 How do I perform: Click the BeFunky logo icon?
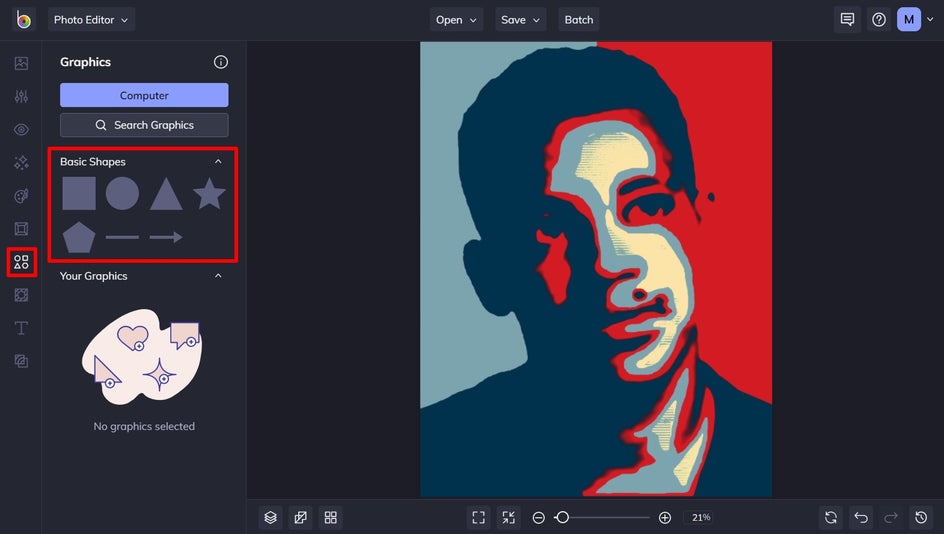click(x=23, y=20)
